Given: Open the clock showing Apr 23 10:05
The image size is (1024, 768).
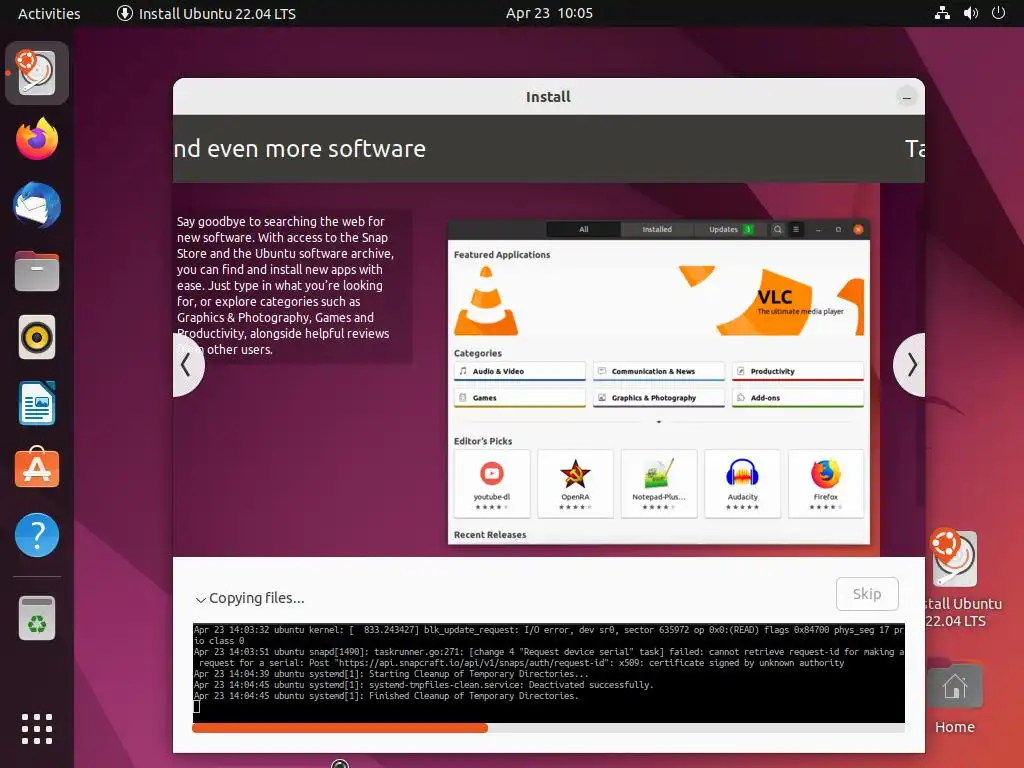Looking at the screenshot, I should [x=549, y=13].
